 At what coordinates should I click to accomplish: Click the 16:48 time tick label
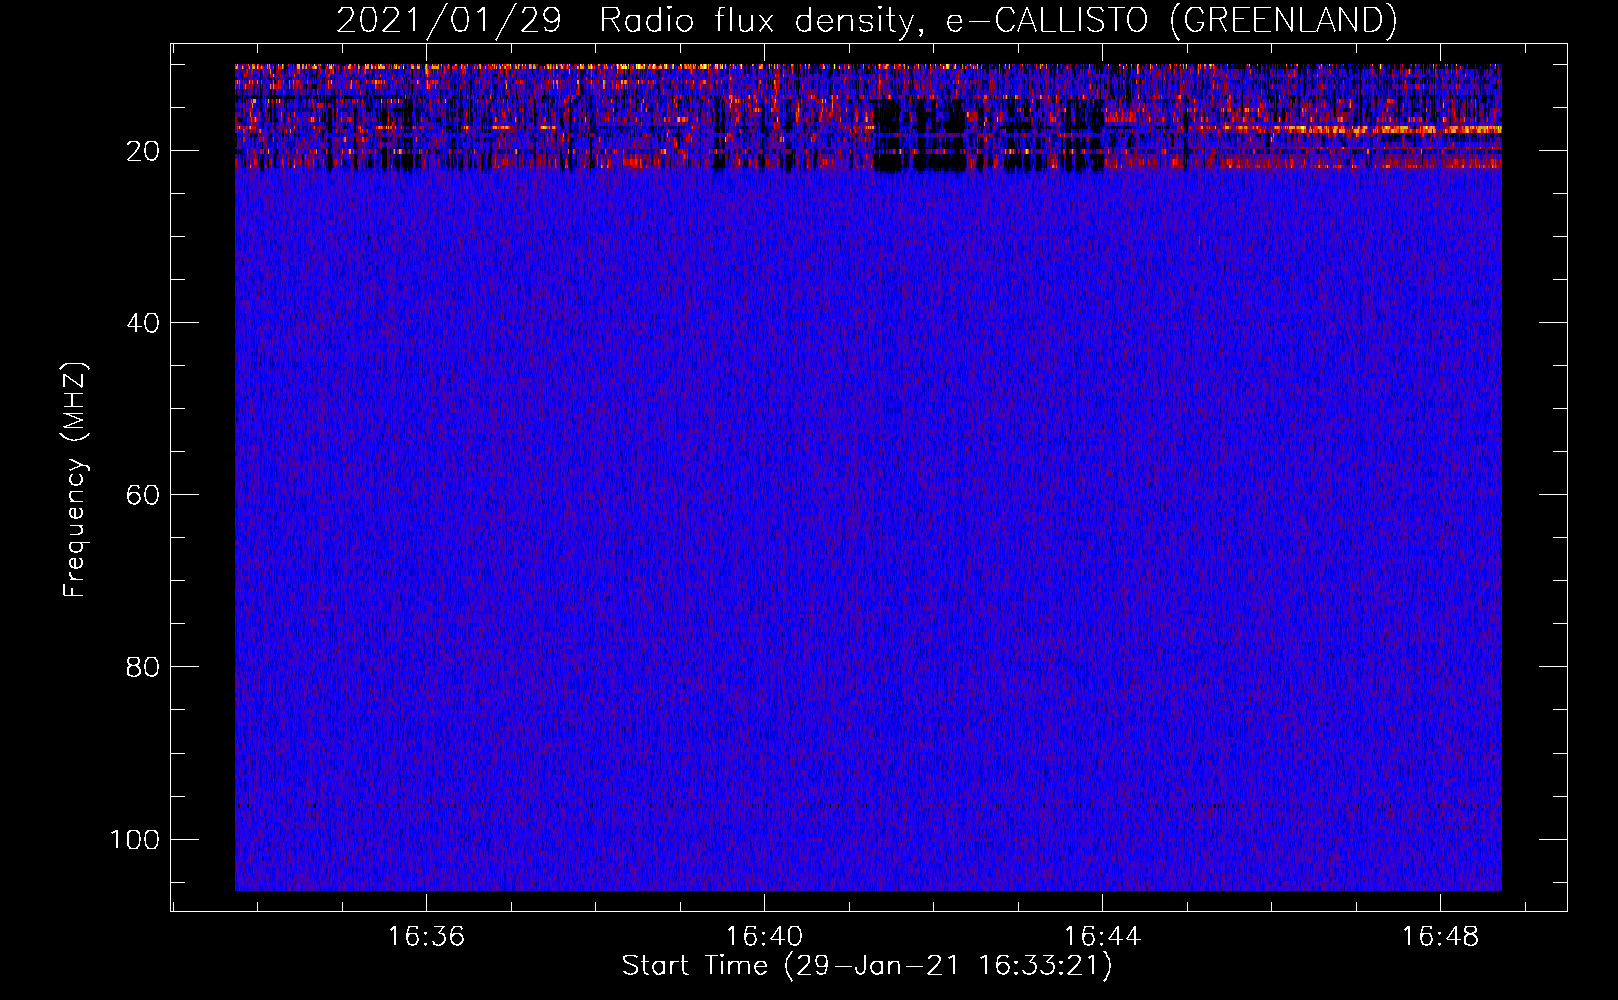coord(1440,937)
